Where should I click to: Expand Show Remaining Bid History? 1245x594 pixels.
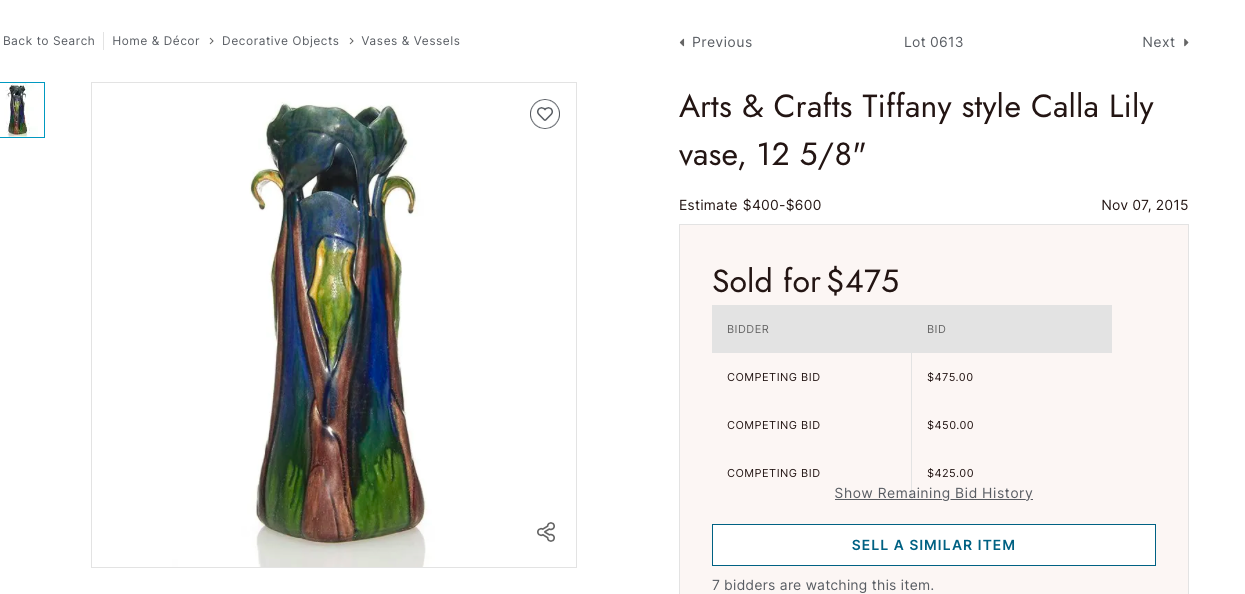(x=933, y=493)
